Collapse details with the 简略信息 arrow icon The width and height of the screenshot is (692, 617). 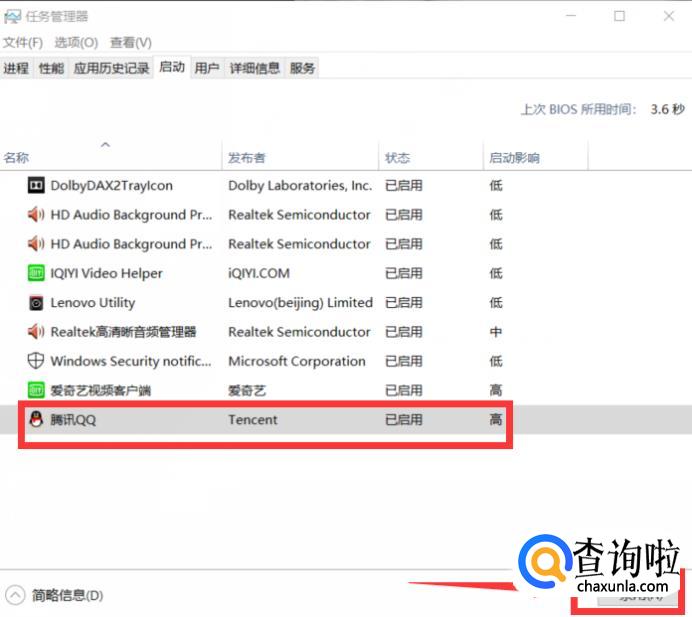(15, 595)
